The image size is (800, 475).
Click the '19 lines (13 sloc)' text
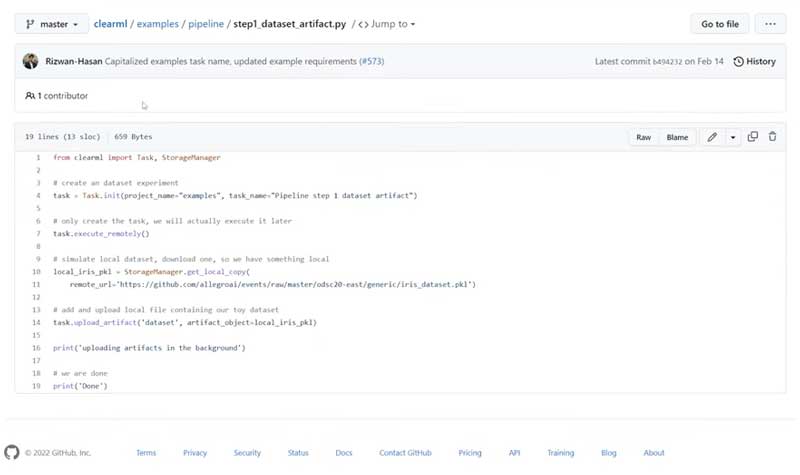(63, 137)
